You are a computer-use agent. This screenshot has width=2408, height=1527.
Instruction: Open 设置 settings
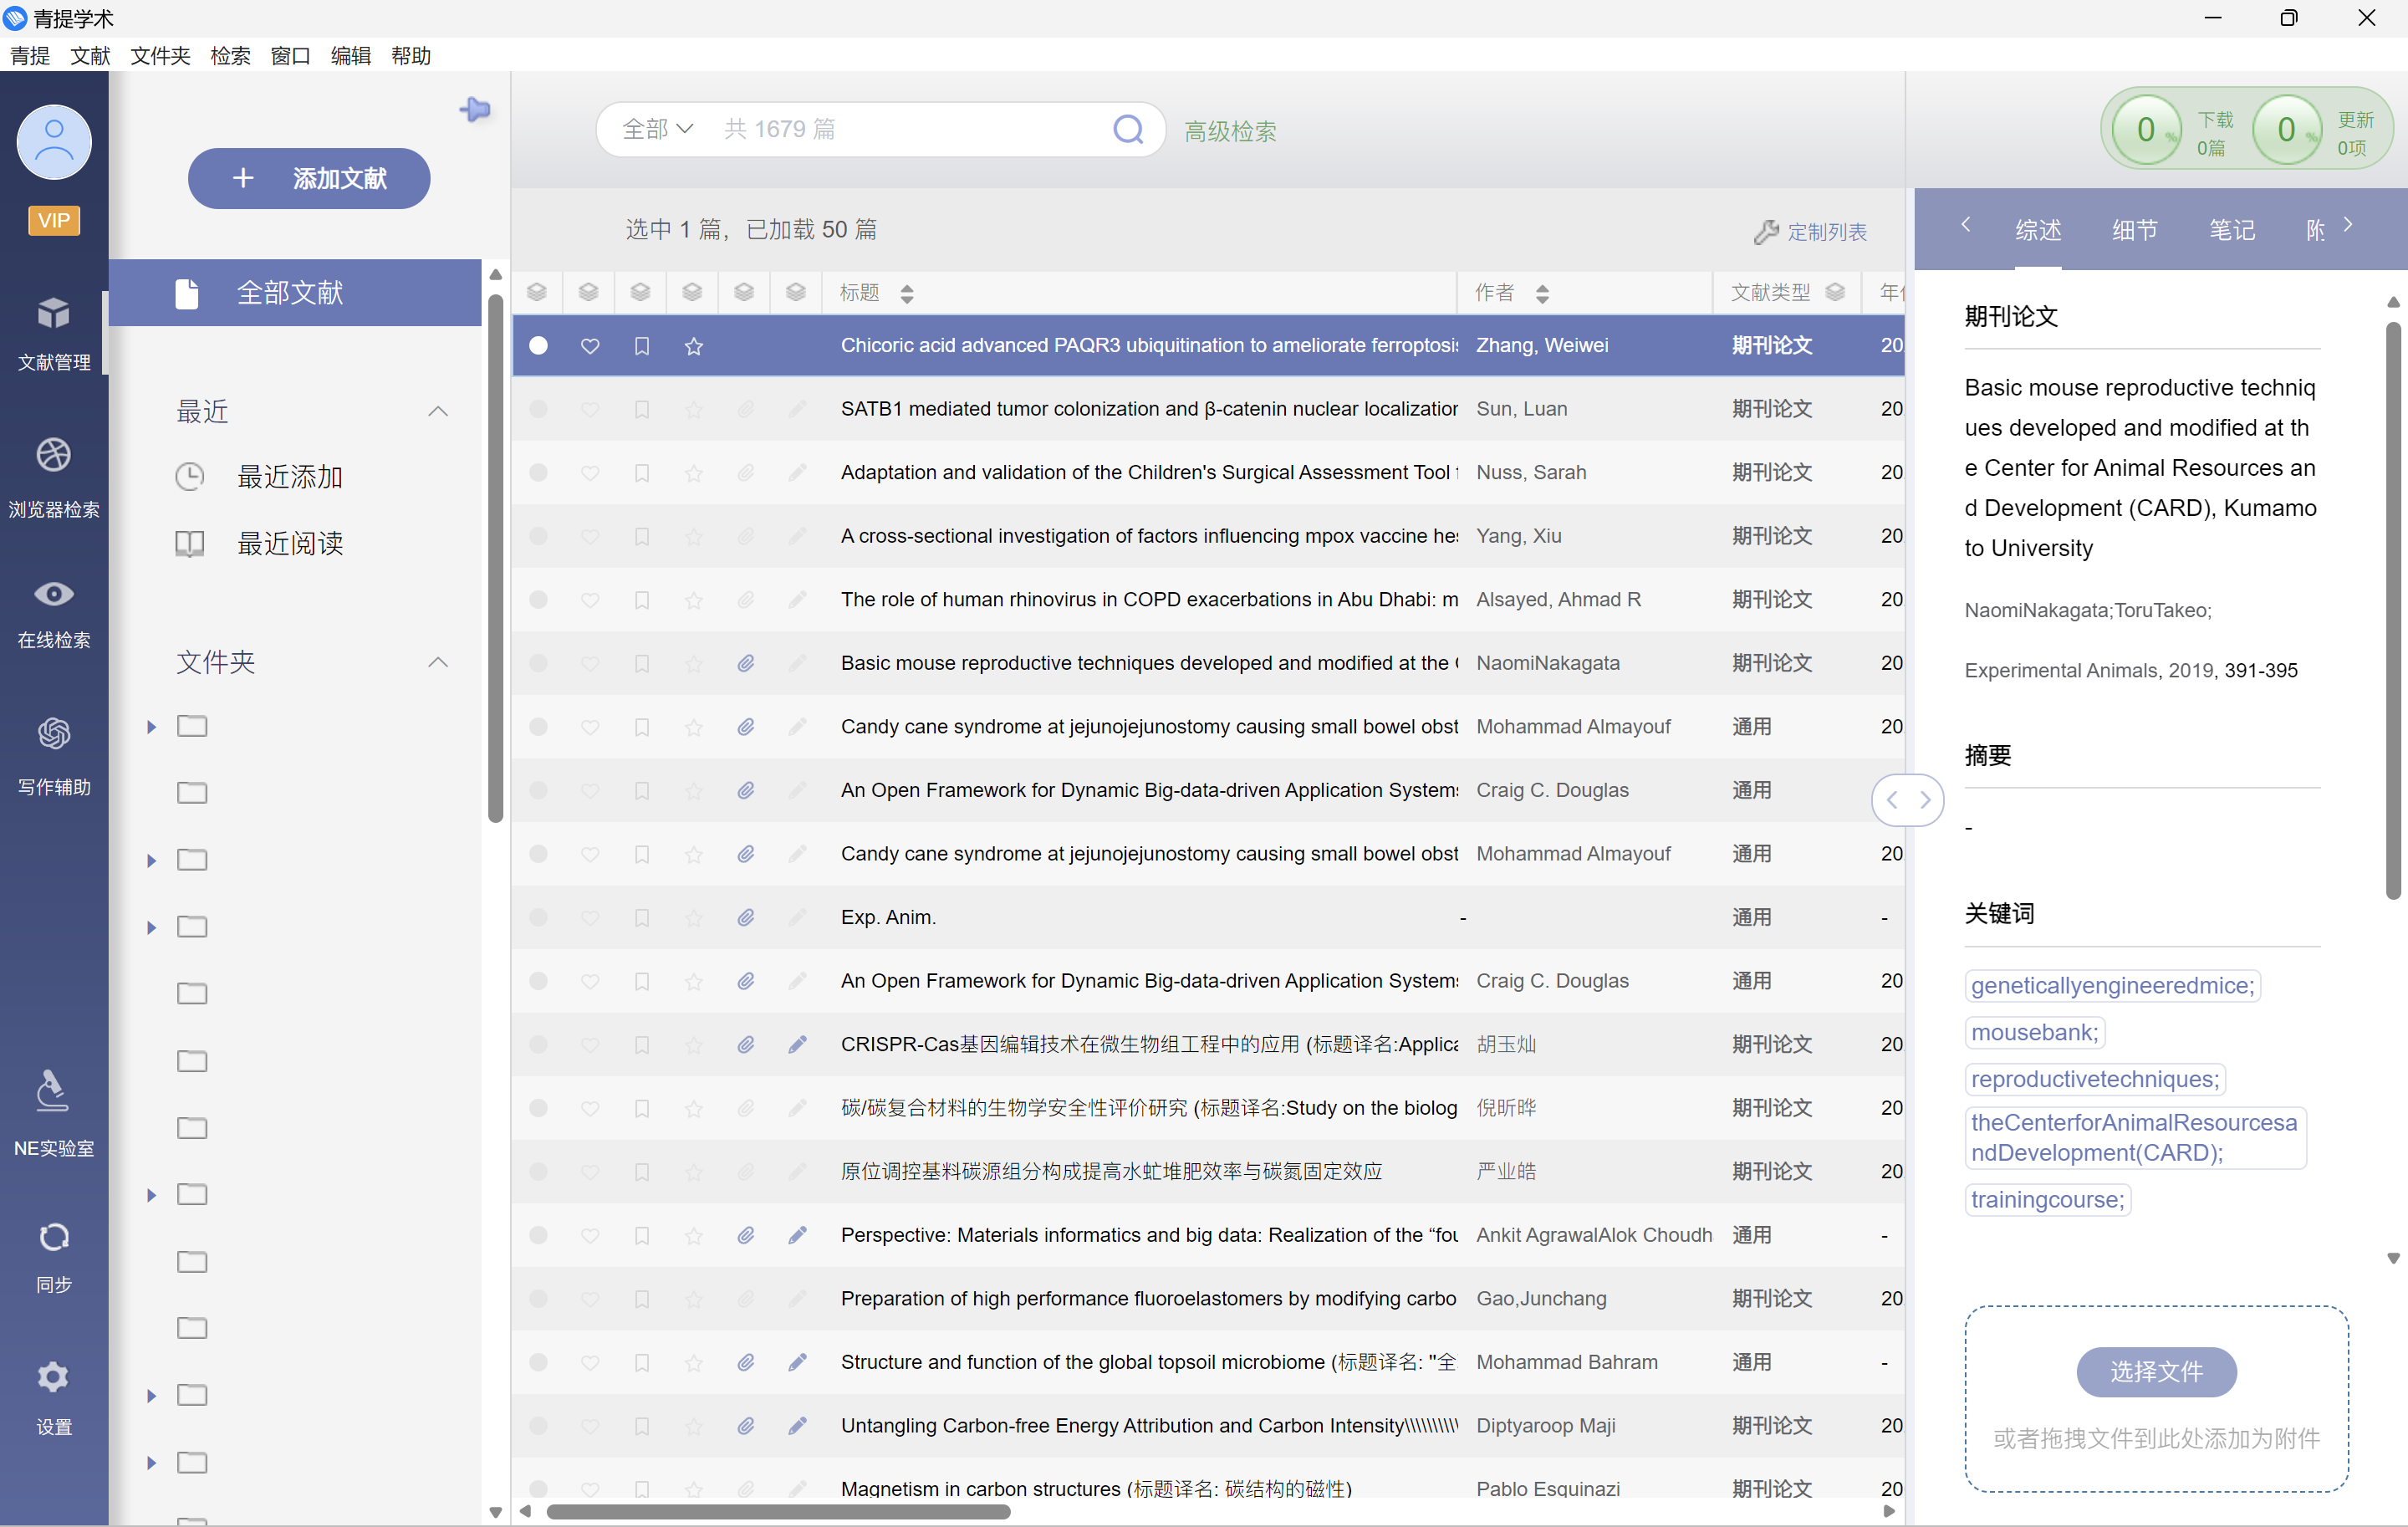click(54, 1398)
